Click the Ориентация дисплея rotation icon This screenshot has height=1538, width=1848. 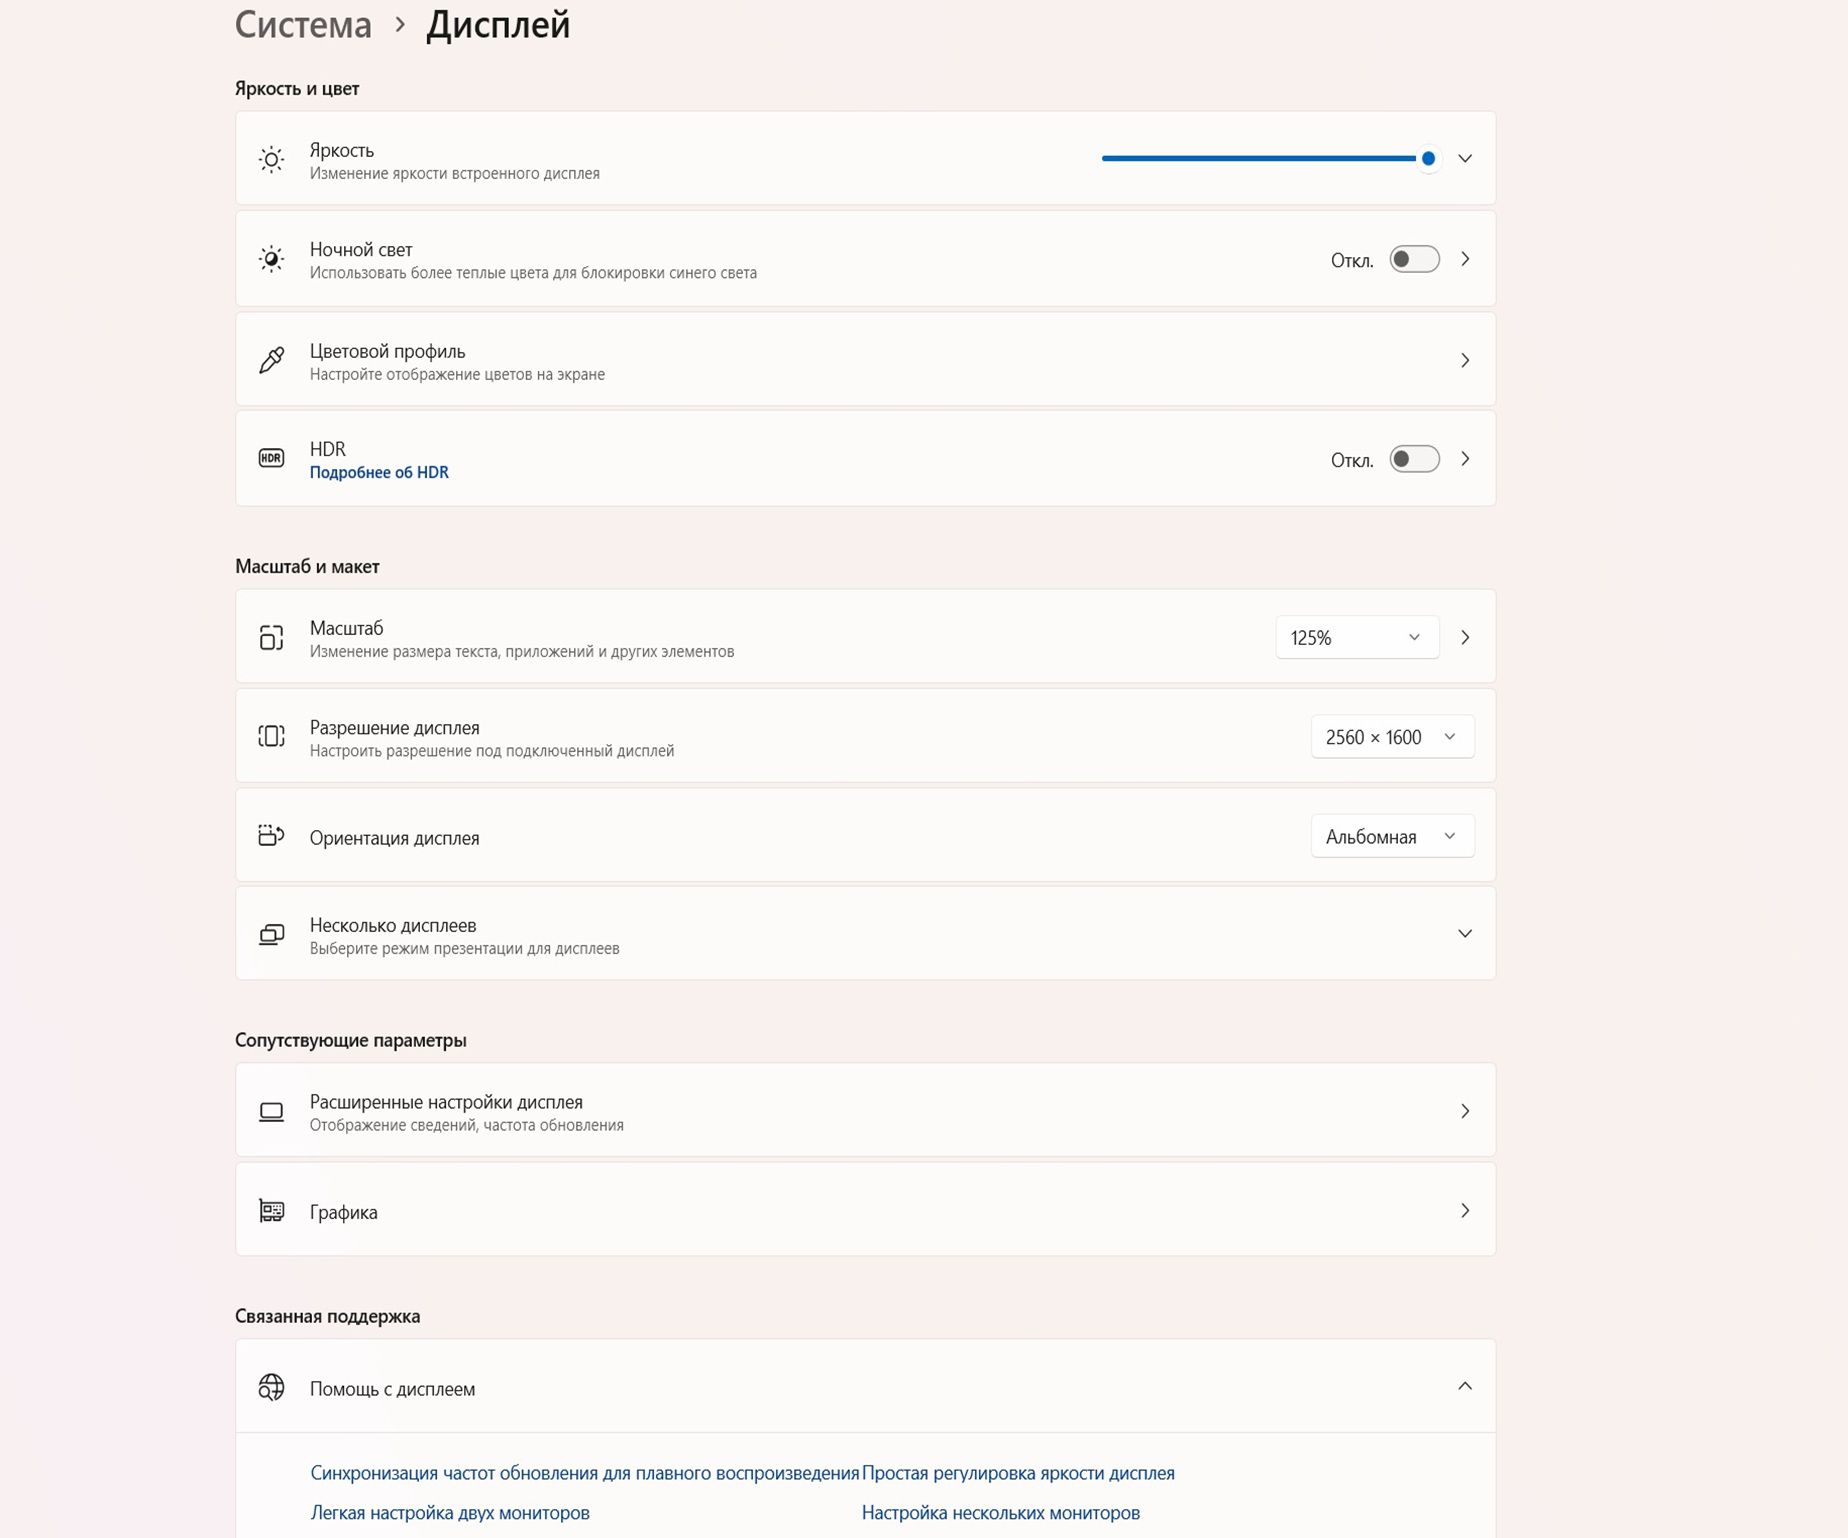tap(271, 836)
